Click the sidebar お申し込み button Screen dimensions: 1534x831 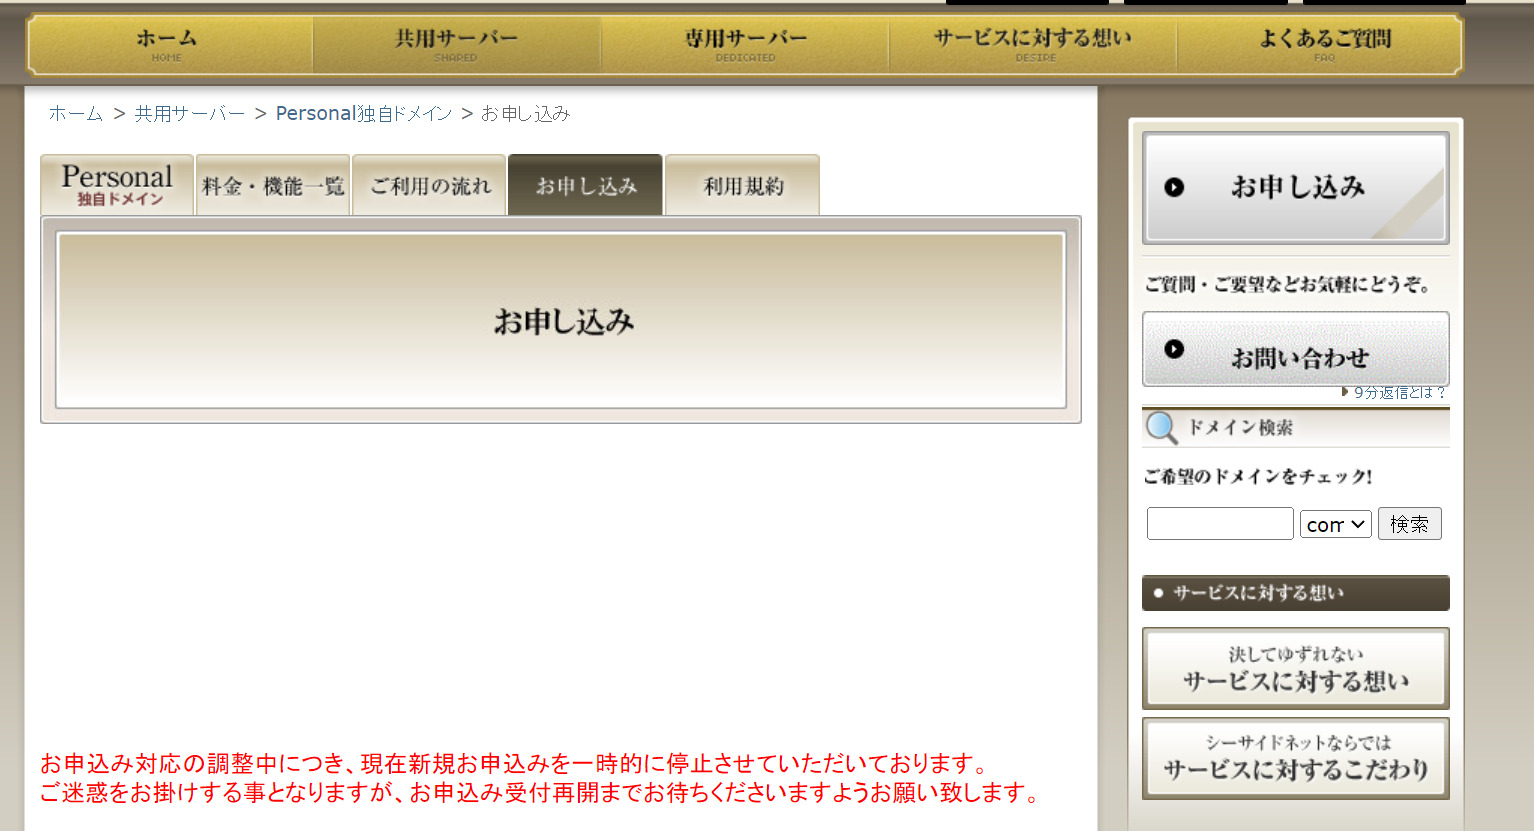point(1296,188)
